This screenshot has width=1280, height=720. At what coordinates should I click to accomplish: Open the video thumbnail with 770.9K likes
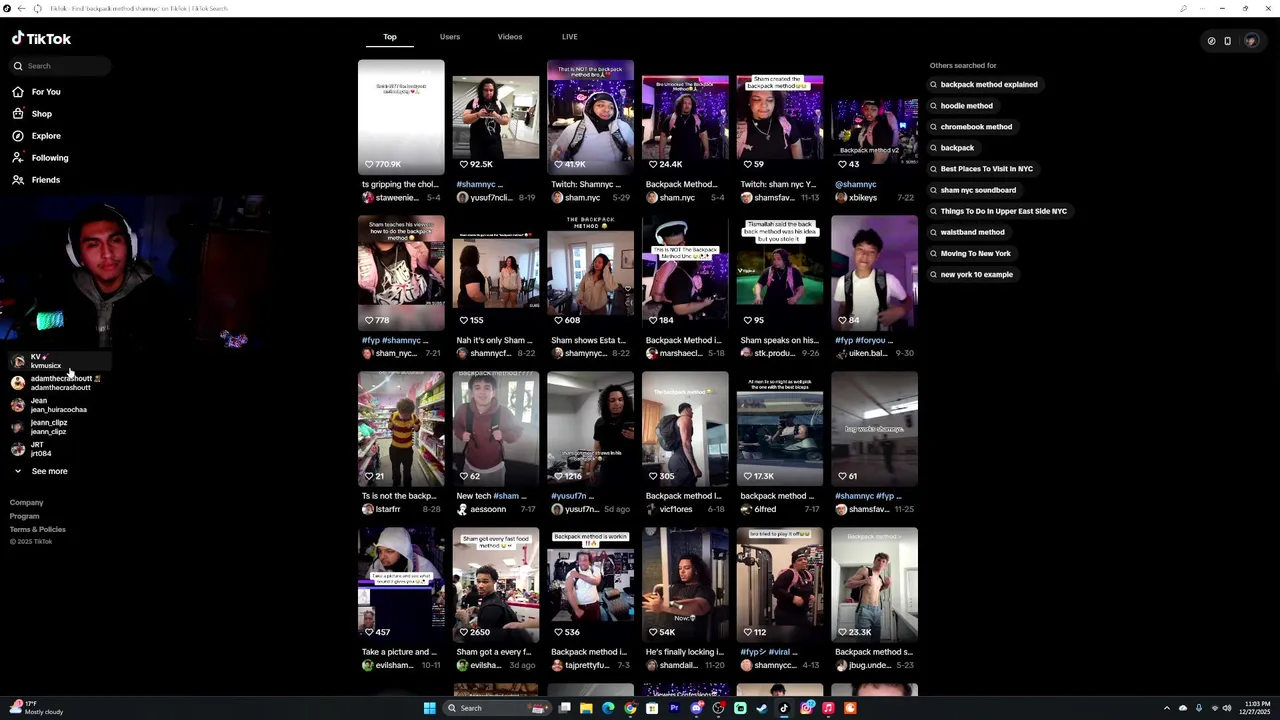click(401, 117)
